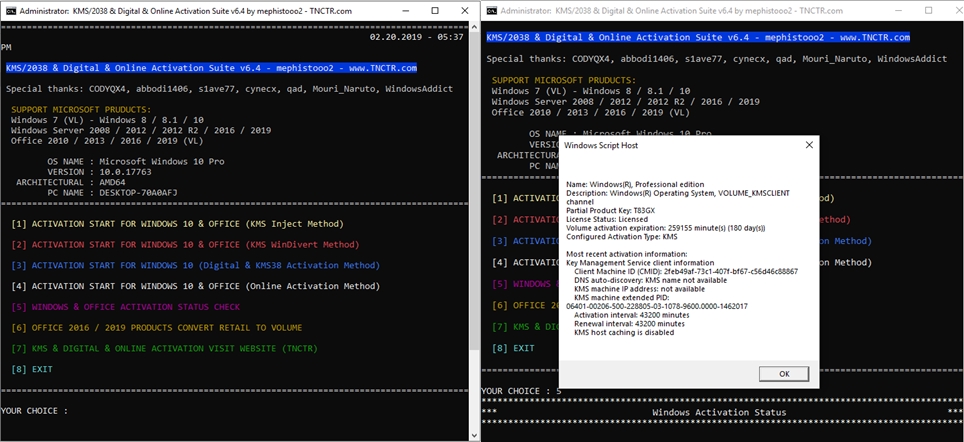964x442 pixels.
Task: Click the left console scrollbar up arrow
Action: [473, 28]
